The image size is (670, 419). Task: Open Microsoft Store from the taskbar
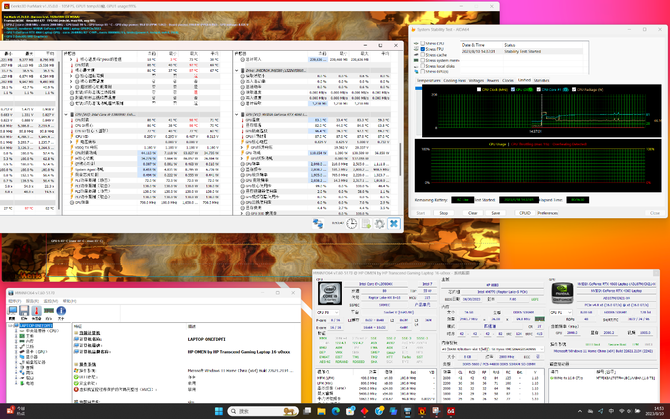tap(350, 411)
